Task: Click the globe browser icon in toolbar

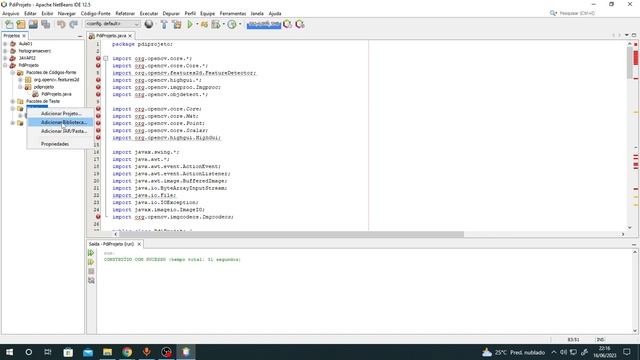Action: point(149,24)
